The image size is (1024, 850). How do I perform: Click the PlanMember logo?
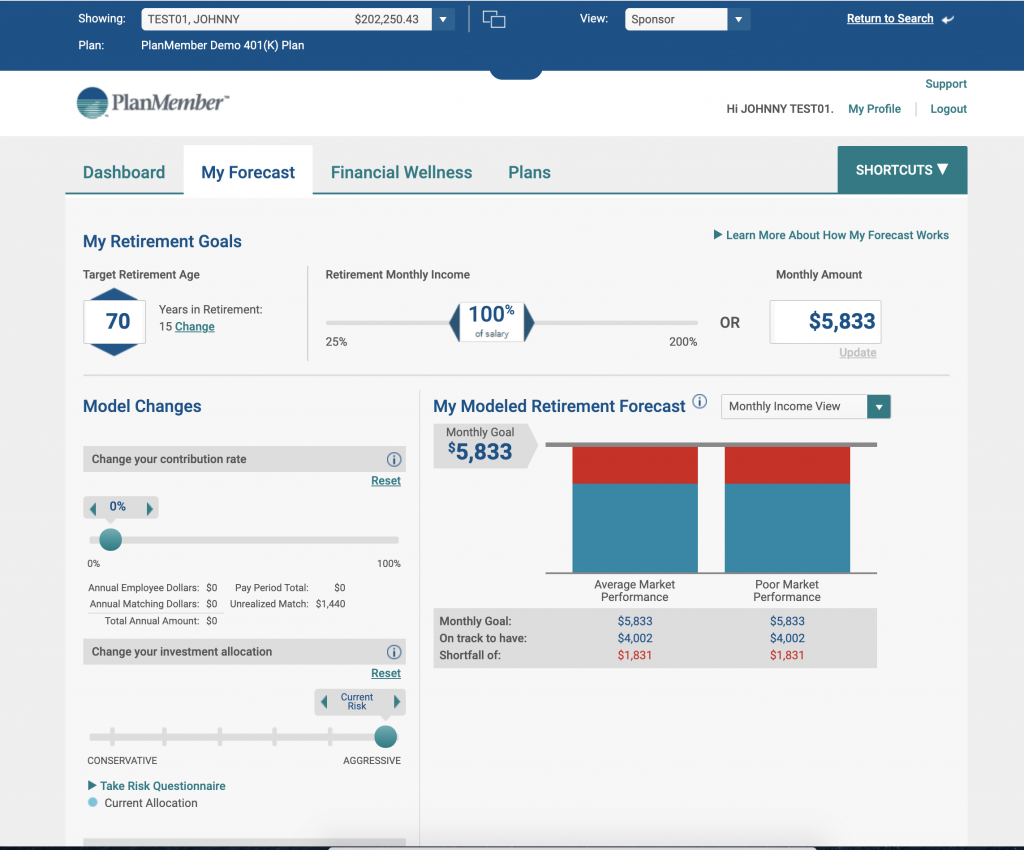151,102
